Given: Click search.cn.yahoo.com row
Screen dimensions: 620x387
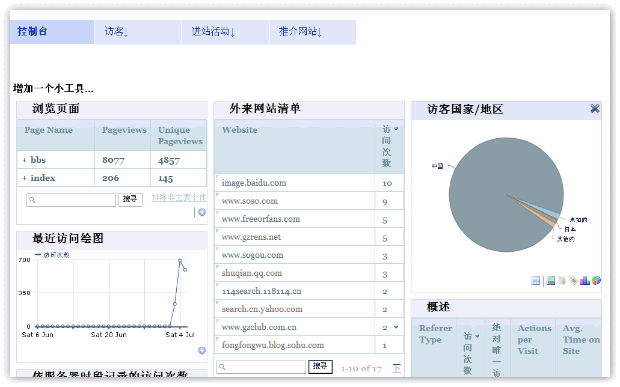Looking at the screenshot, I should pyautogui.click(x=309, y=309).
